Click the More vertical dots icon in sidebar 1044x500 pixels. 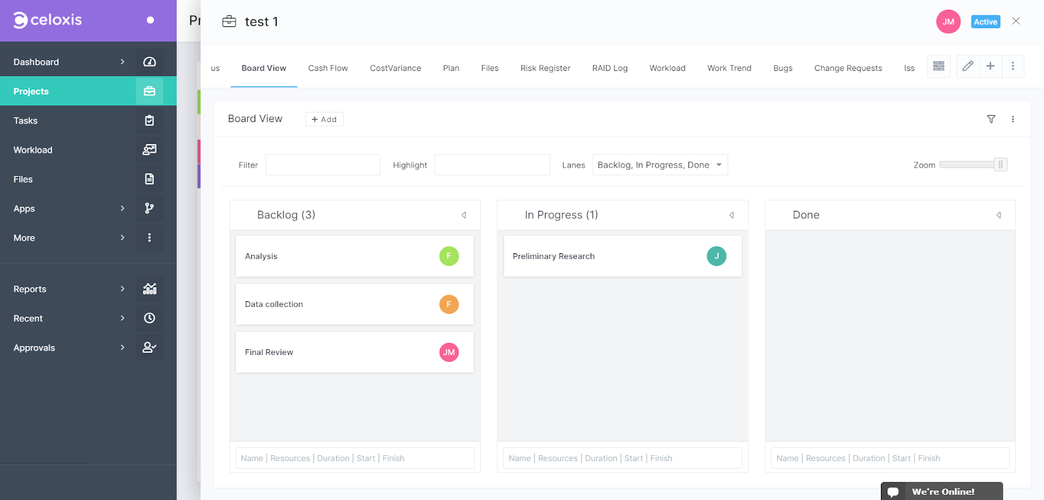tap(150, 238)
